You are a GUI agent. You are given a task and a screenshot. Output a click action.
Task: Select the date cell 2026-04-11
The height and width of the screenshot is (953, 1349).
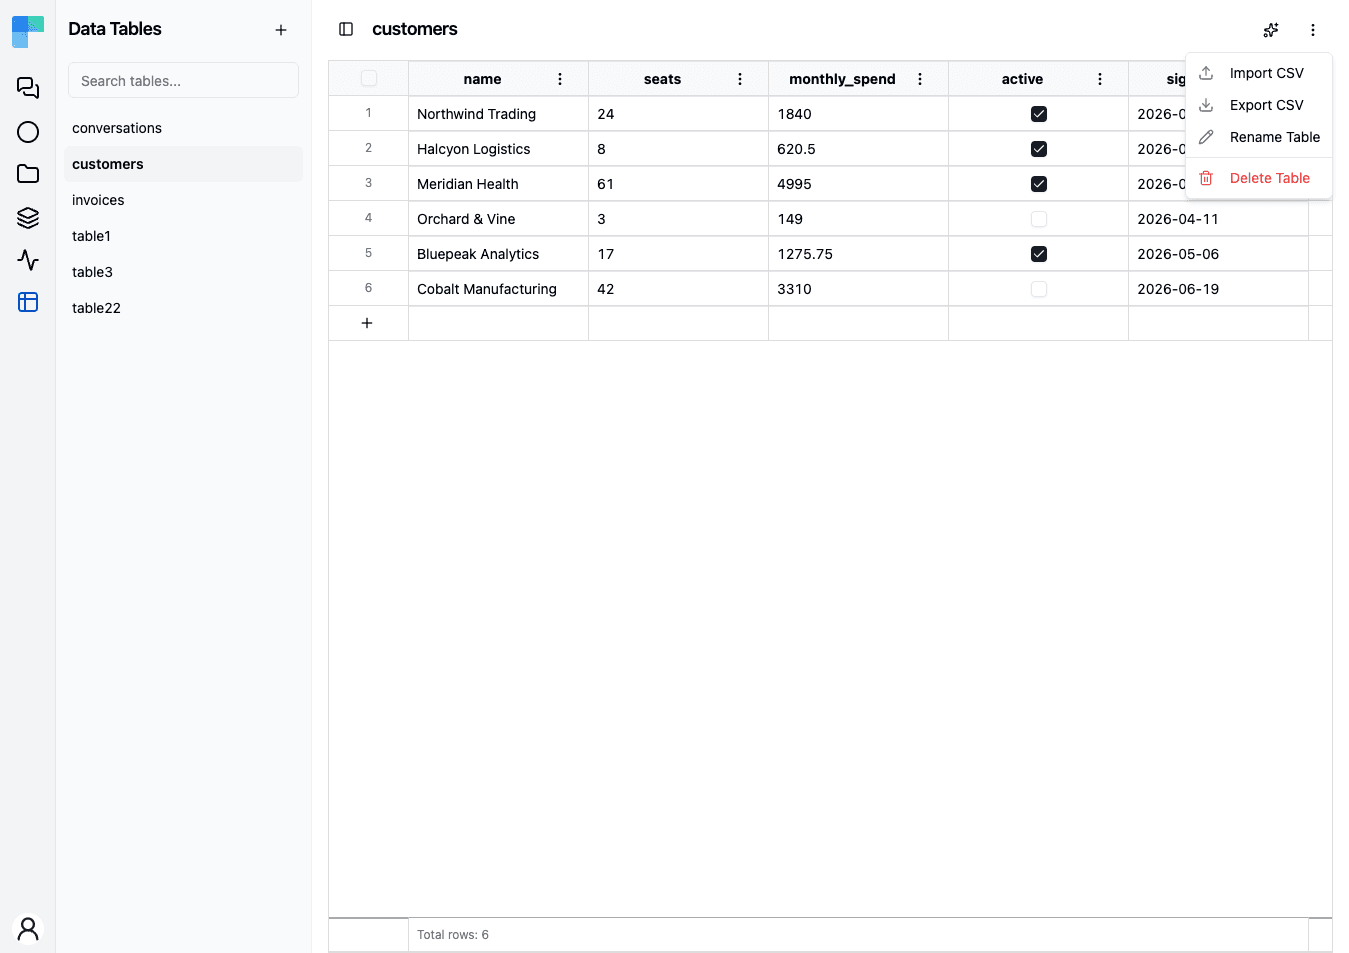[x=1218, y=219]
